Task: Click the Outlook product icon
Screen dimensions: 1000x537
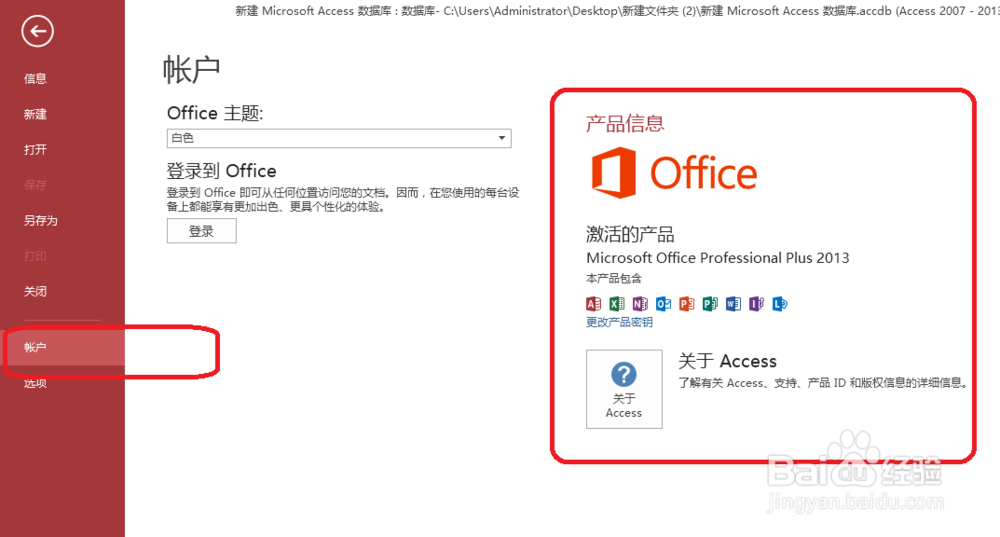Action: click(x=664, y=304)
